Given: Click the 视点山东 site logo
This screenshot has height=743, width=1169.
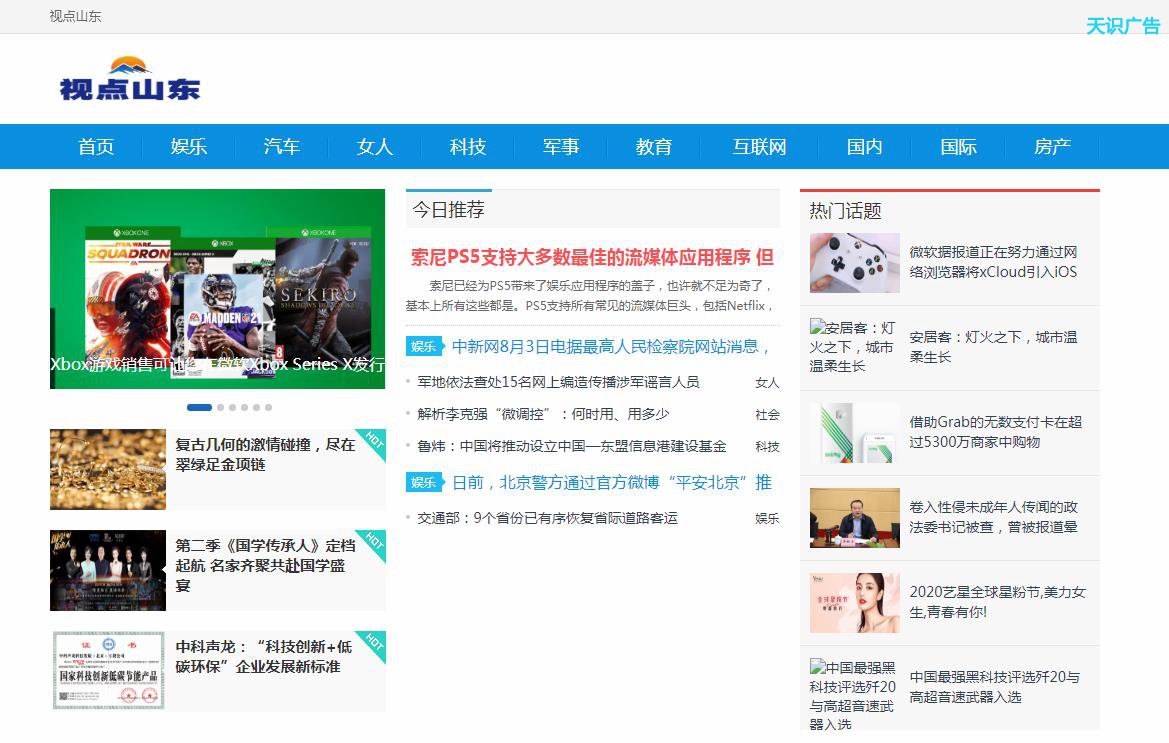Looking at the screenshot, I should (130, 79).
